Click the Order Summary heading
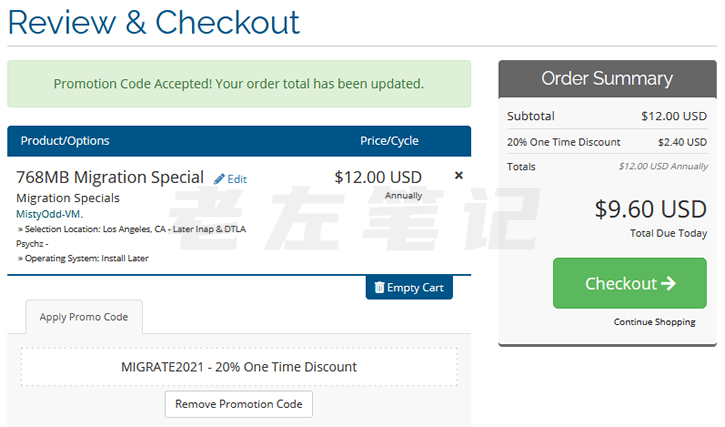Image resolution: width=725 pixels, height=427 pixels. click(x=607, y=79)
